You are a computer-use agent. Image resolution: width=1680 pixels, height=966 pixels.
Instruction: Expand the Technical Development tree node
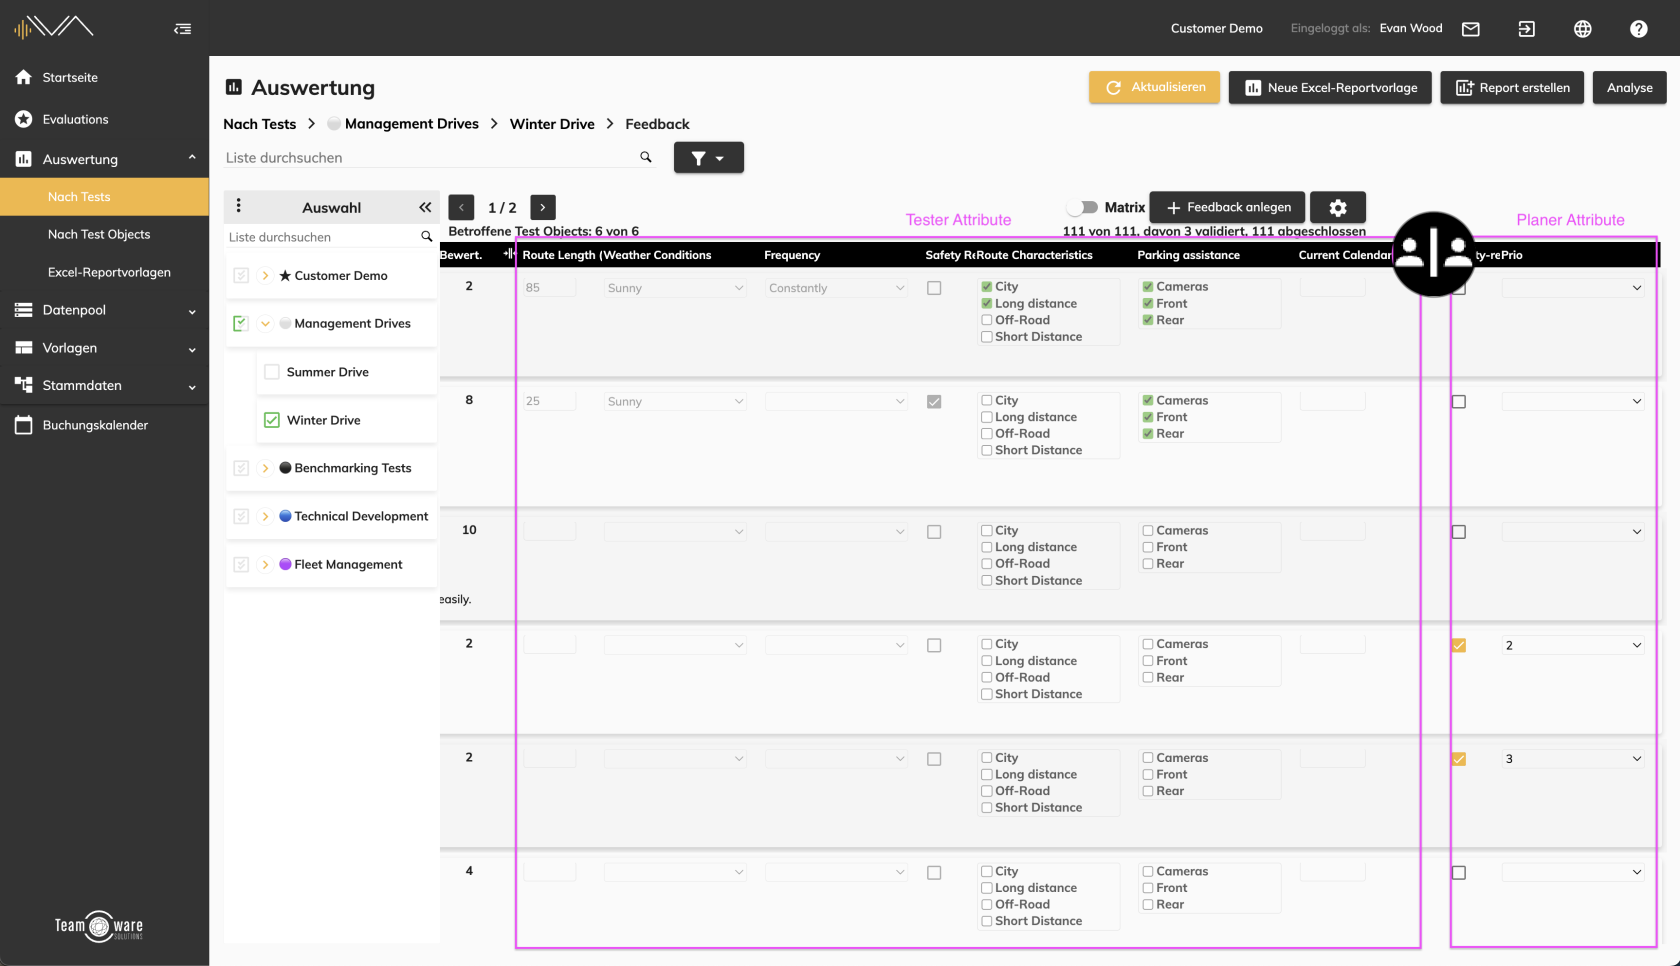pos(265,516)
